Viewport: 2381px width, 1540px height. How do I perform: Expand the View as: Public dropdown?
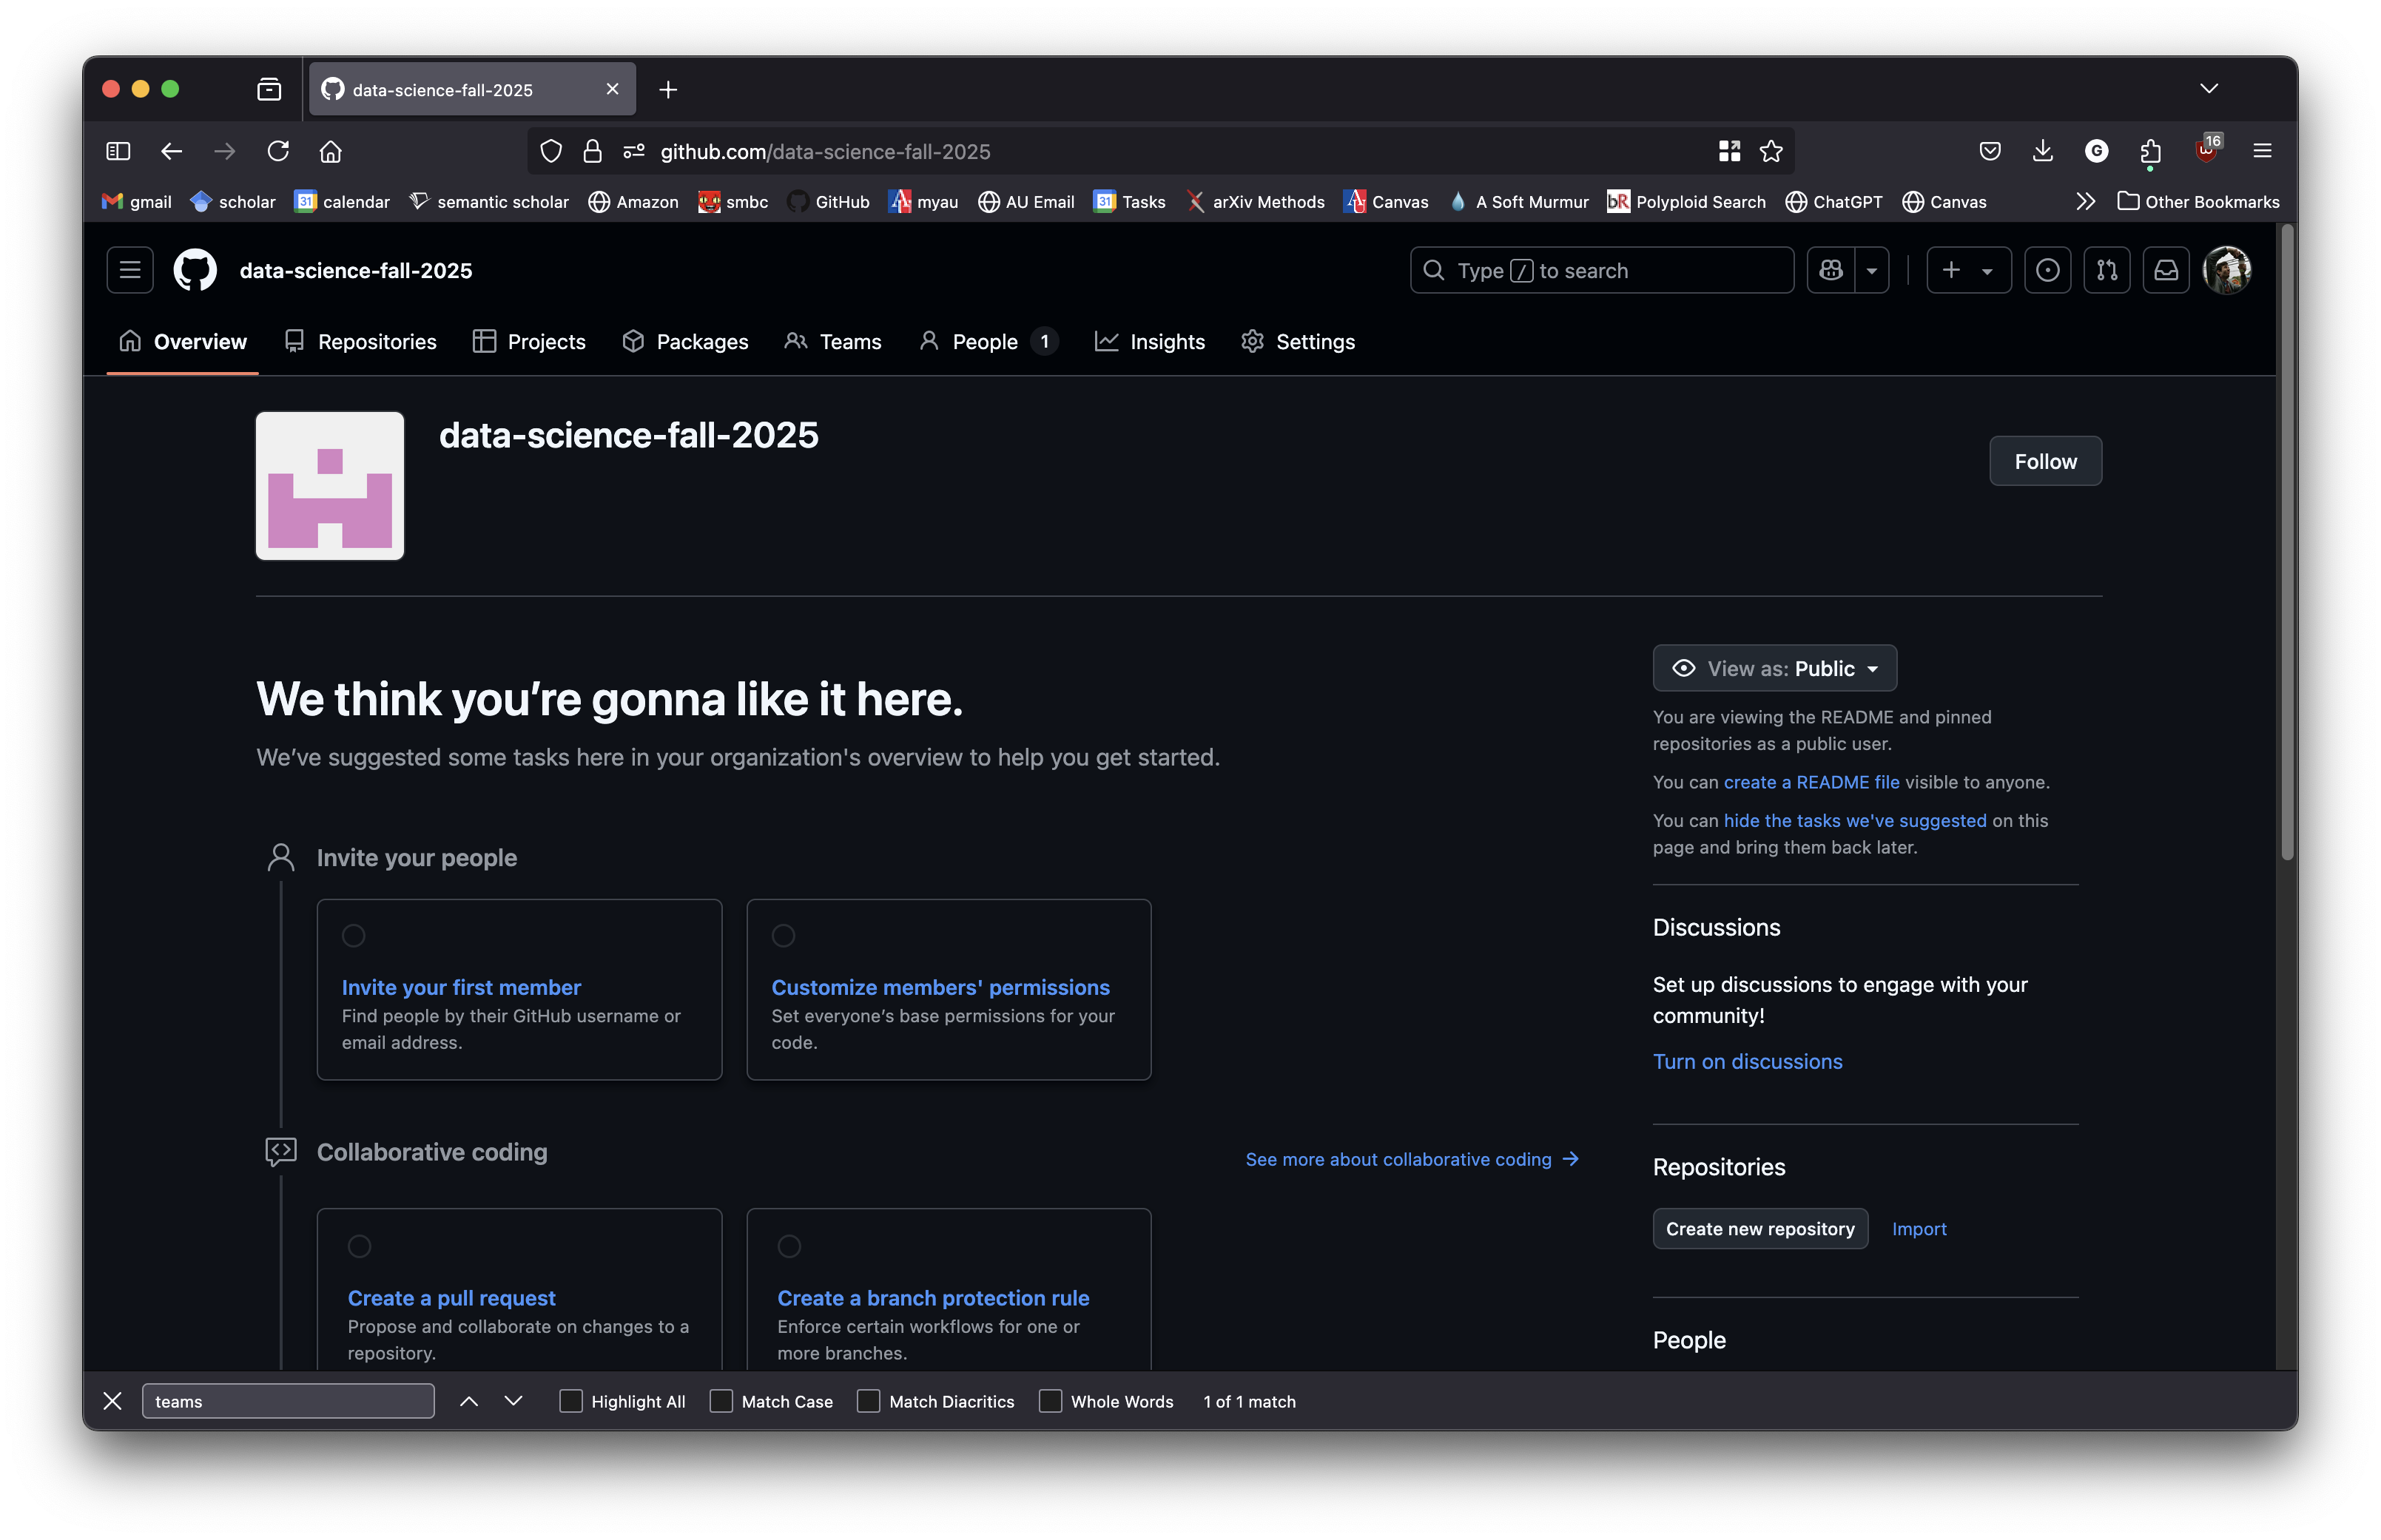(x=1774, y=668)
